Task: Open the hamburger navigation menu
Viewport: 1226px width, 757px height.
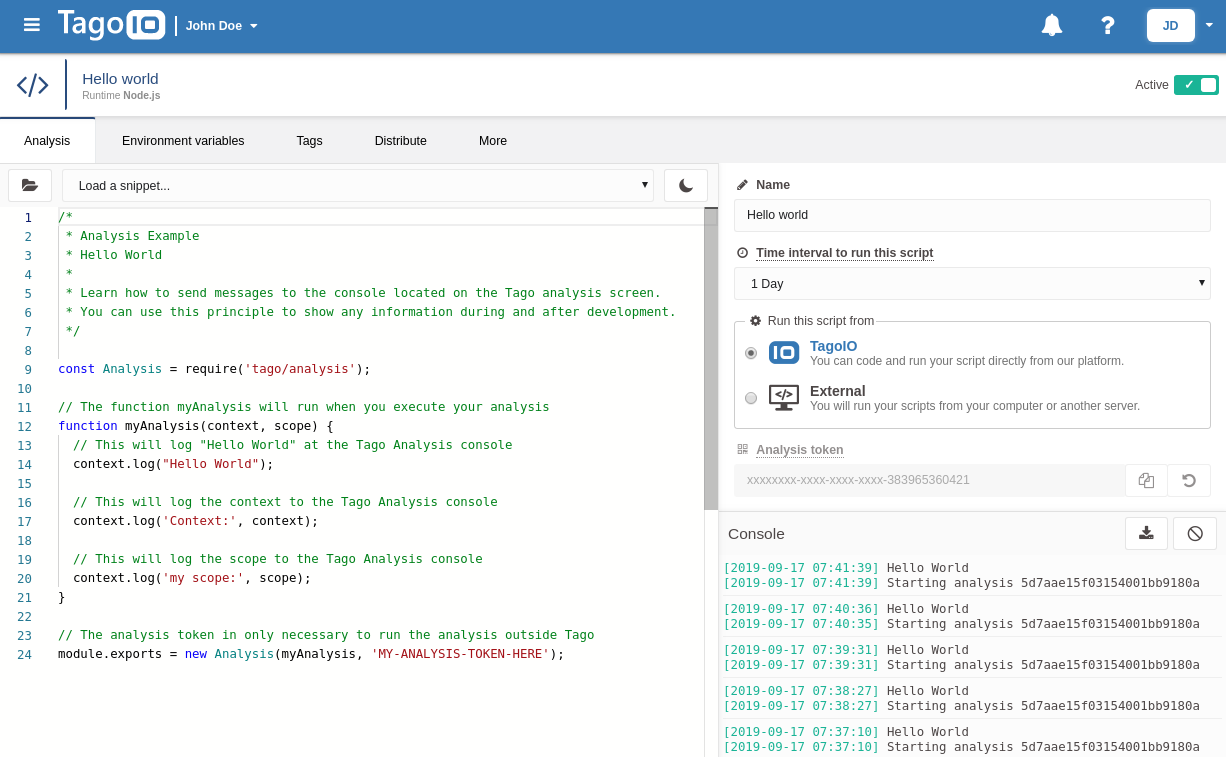Action: (x=32, y=24)
